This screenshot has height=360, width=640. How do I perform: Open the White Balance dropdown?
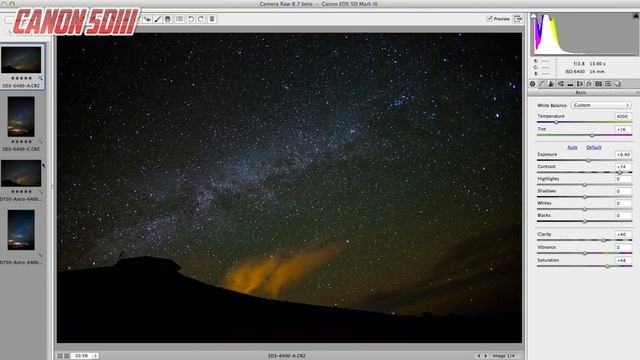[x=601, y=105]
